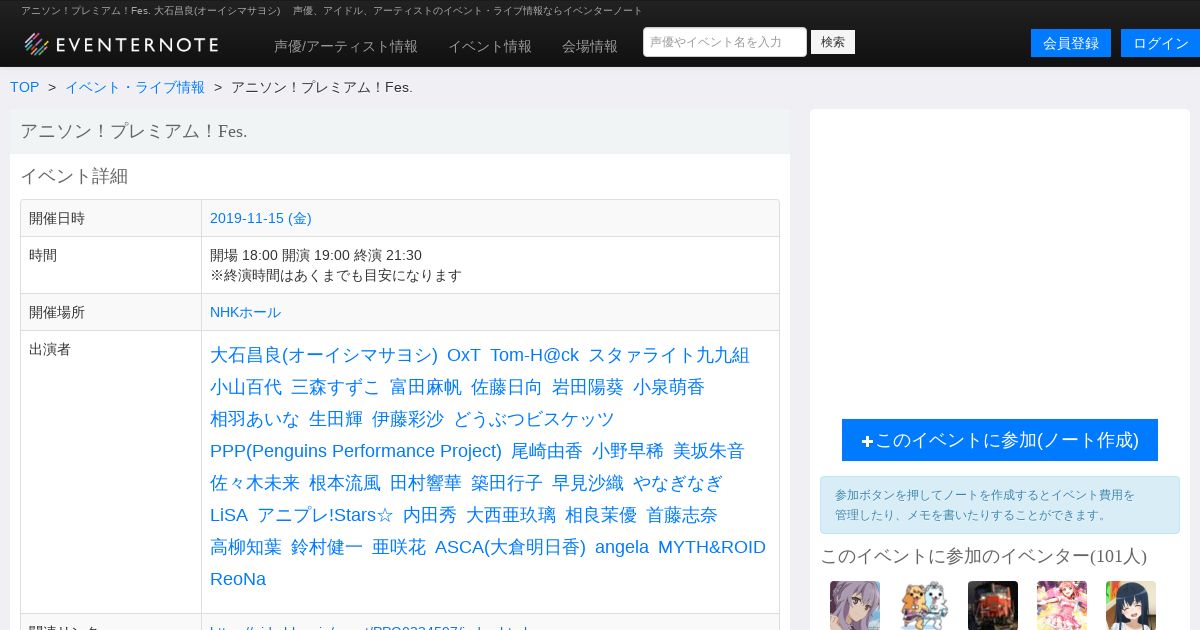The image size is (1200, 630).
Task: Open performer 佐々木未来
Action: pyautogui.click(x=255, y=483)
